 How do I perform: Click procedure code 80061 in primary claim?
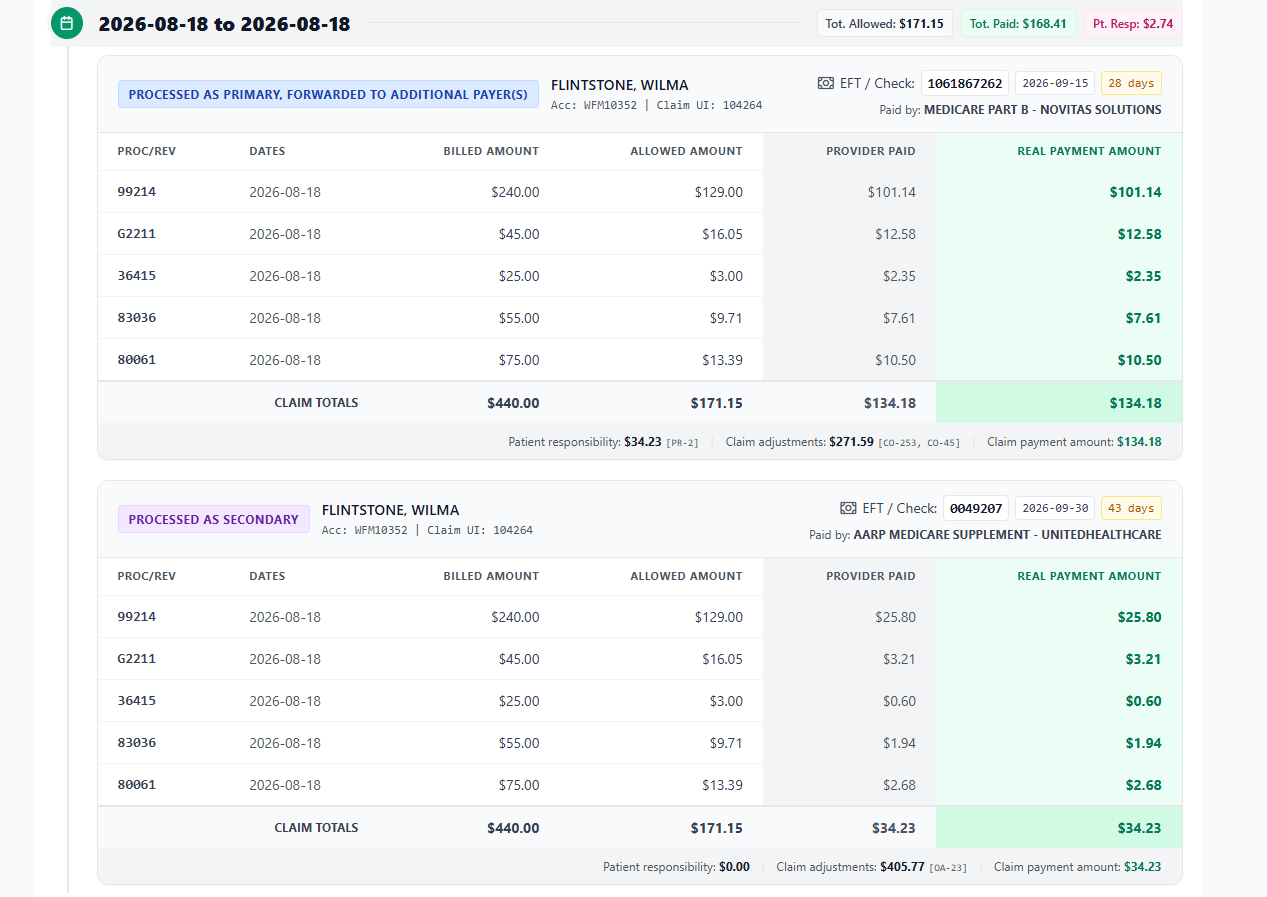[137, 360]
